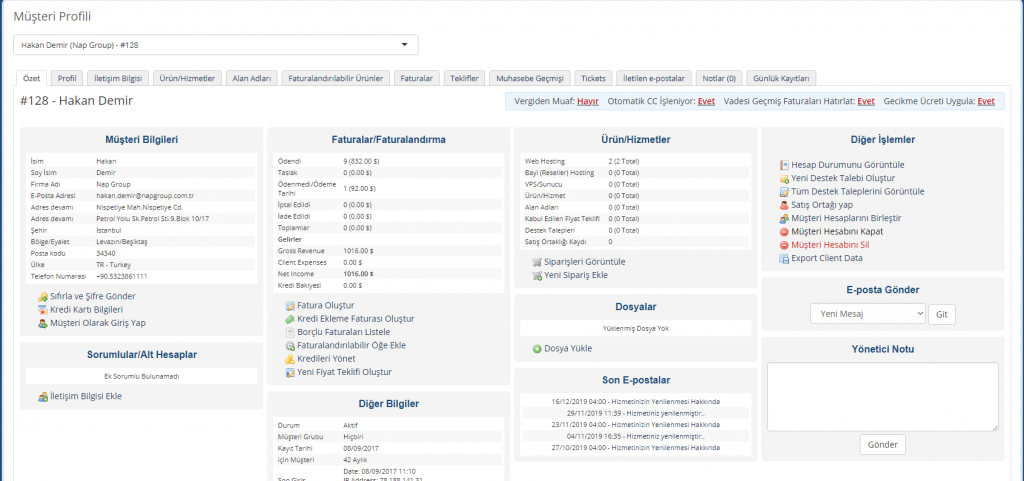The width and height of the screenshot is (1024, 481).
Task: Open the Muhasebe Geçmişi tab
Action: click(x=530, y=78)
